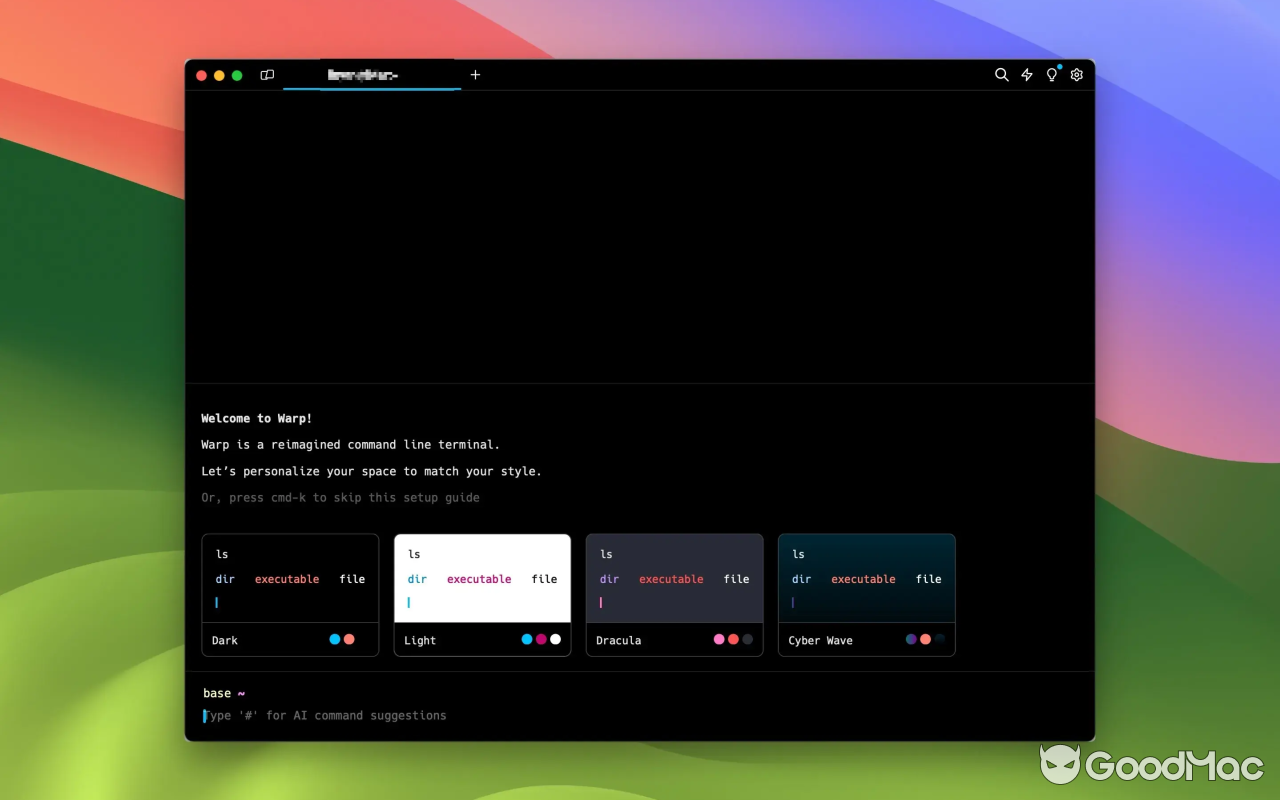The image size is (1280, 800).
Task: Click the green fullscreen window button
Action: (x=237, y=75)
